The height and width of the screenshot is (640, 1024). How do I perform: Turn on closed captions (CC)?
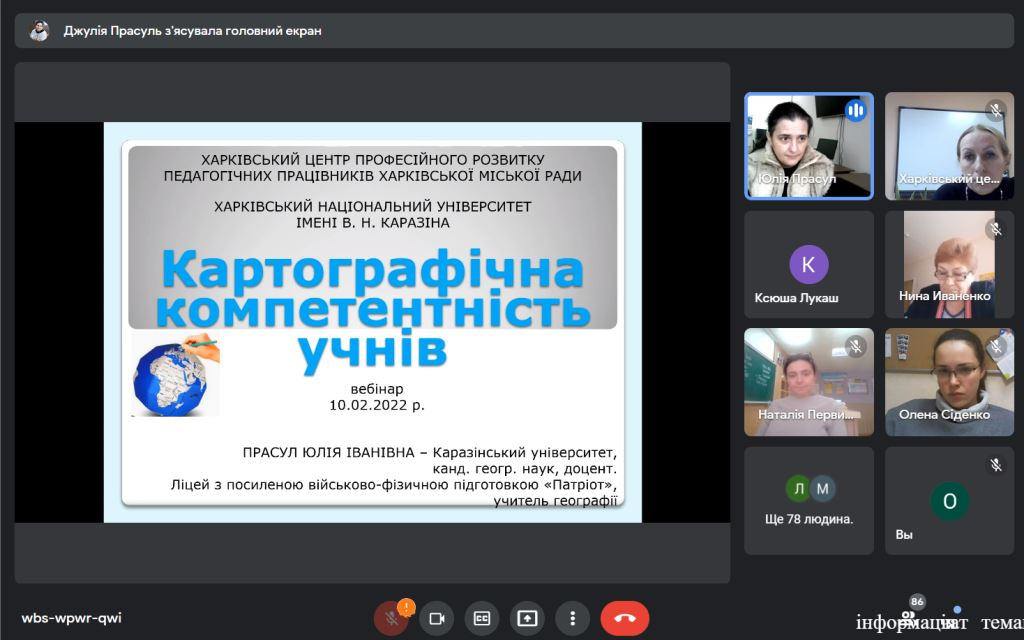point(482,618)
